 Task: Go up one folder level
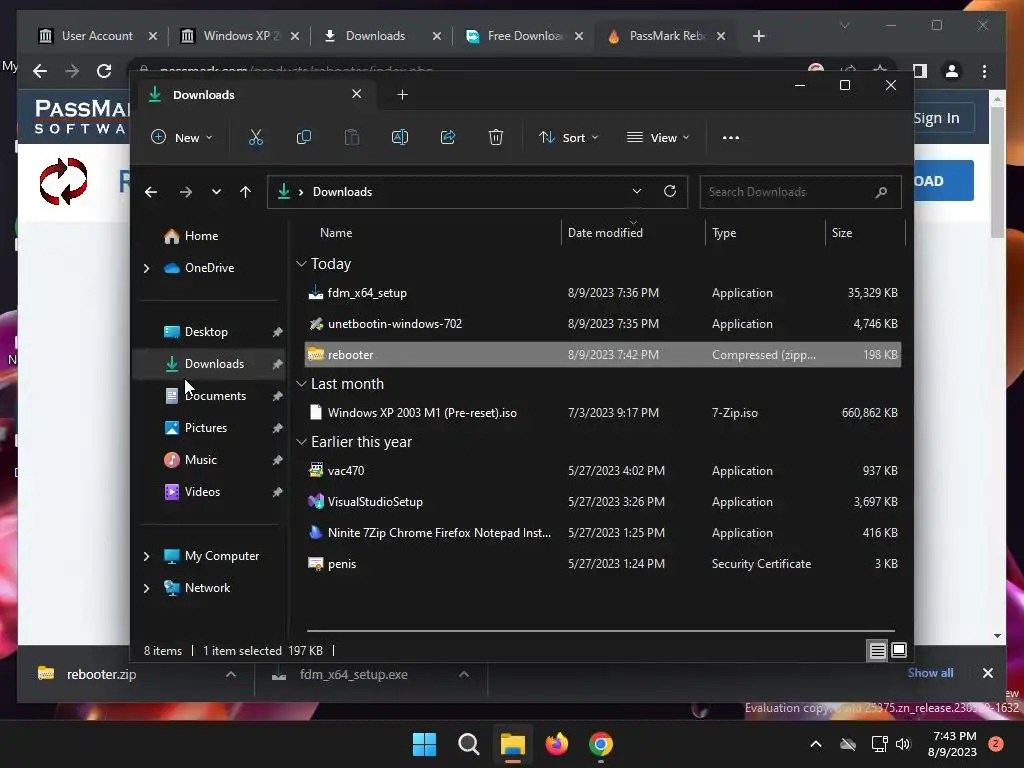[x=246, y=192]
